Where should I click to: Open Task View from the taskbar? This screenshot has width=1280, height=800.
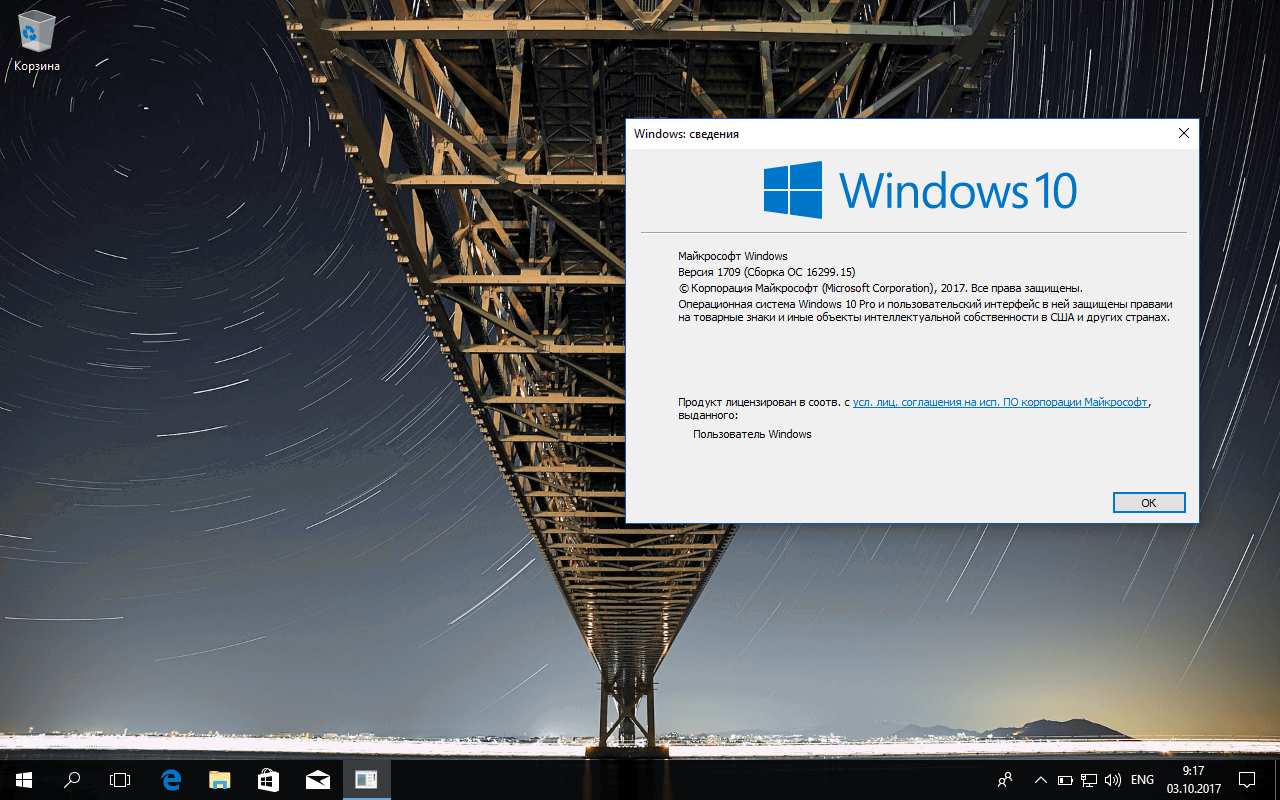point(120,780)
